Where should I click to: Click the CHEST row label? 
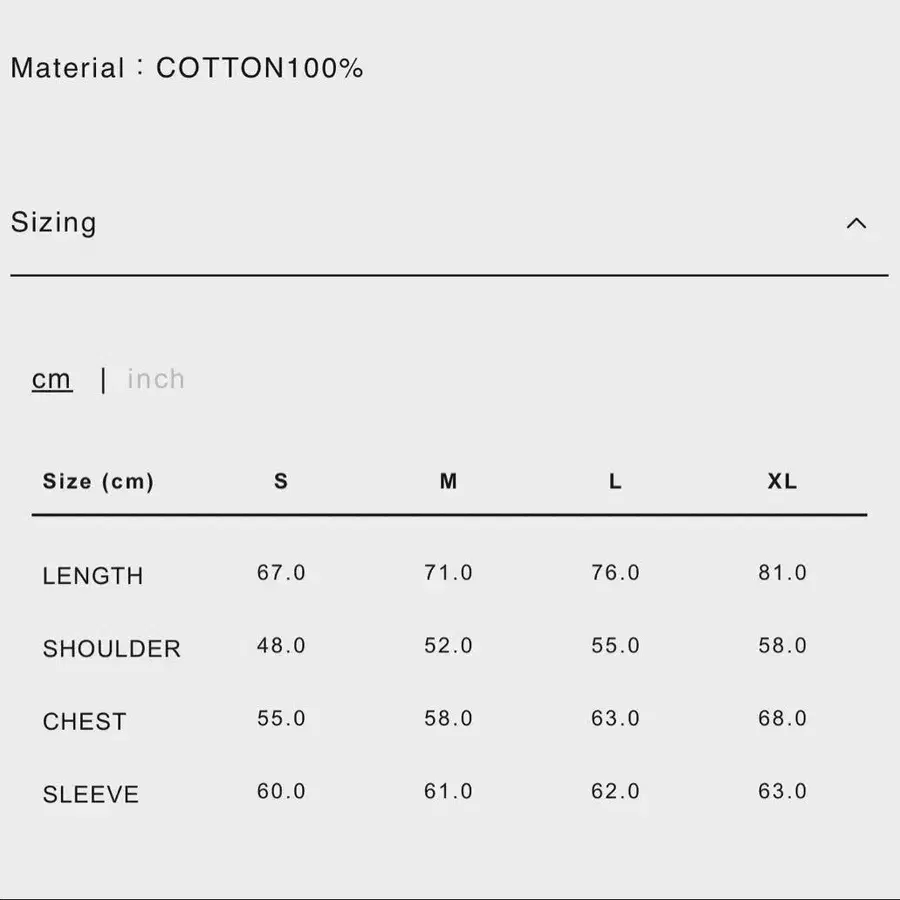85,722
